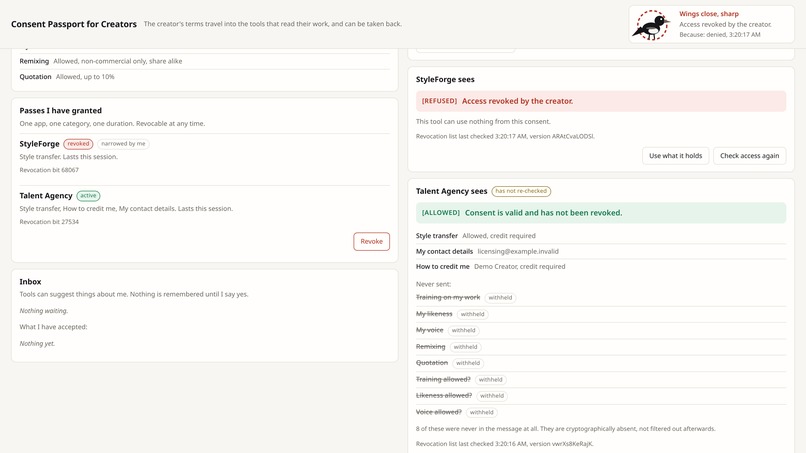This screenshot has height=453, width=806.
Task: Click the Never sent: label
Action: tap(433, 284)
